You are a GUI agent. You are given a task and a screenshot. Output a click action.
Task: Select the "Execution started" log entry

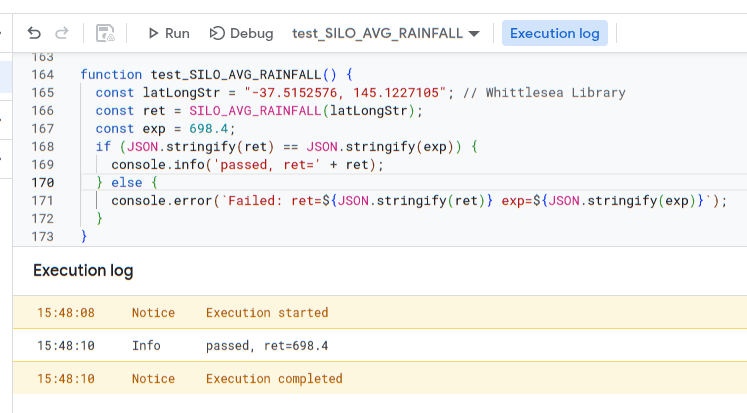[x=266, y=313]
